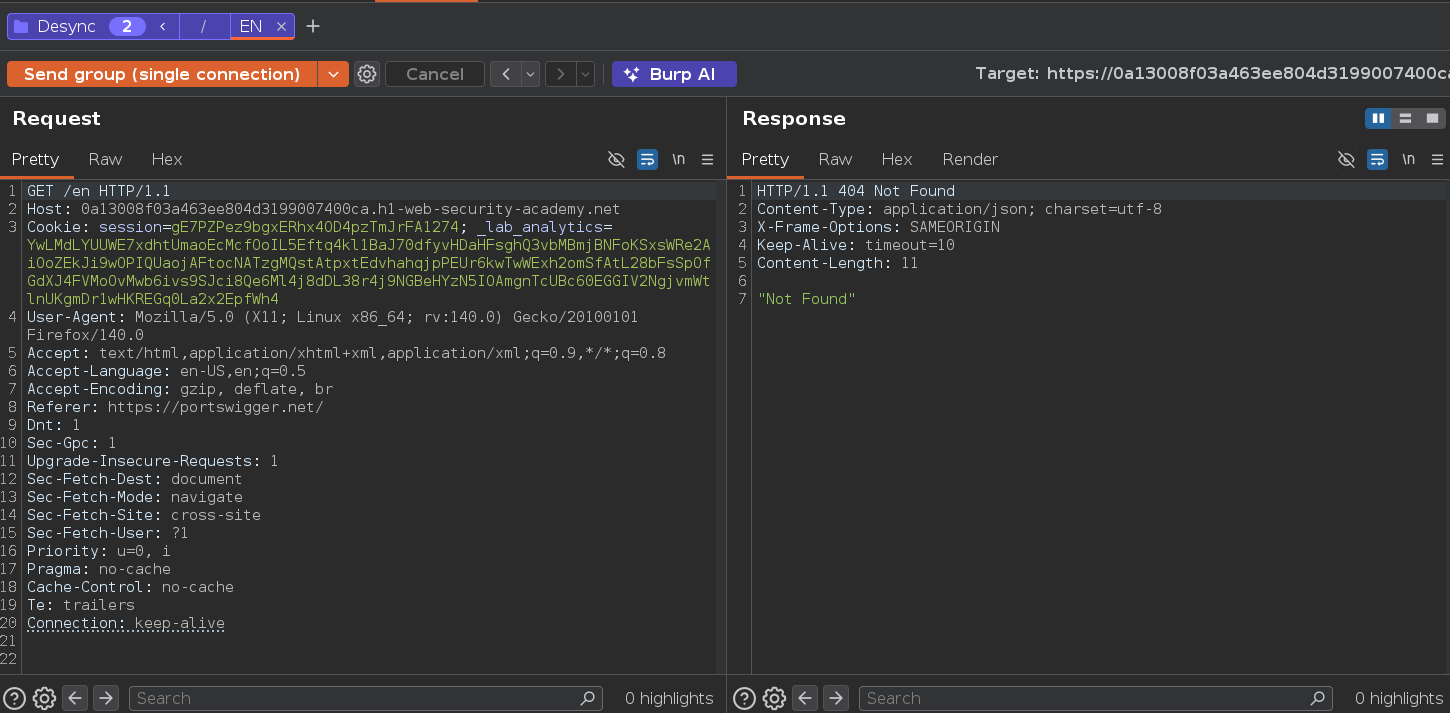This screenshot has height=713, width=1450.
Task: Switch Request view to Raw tab
Action: (105, 159)
